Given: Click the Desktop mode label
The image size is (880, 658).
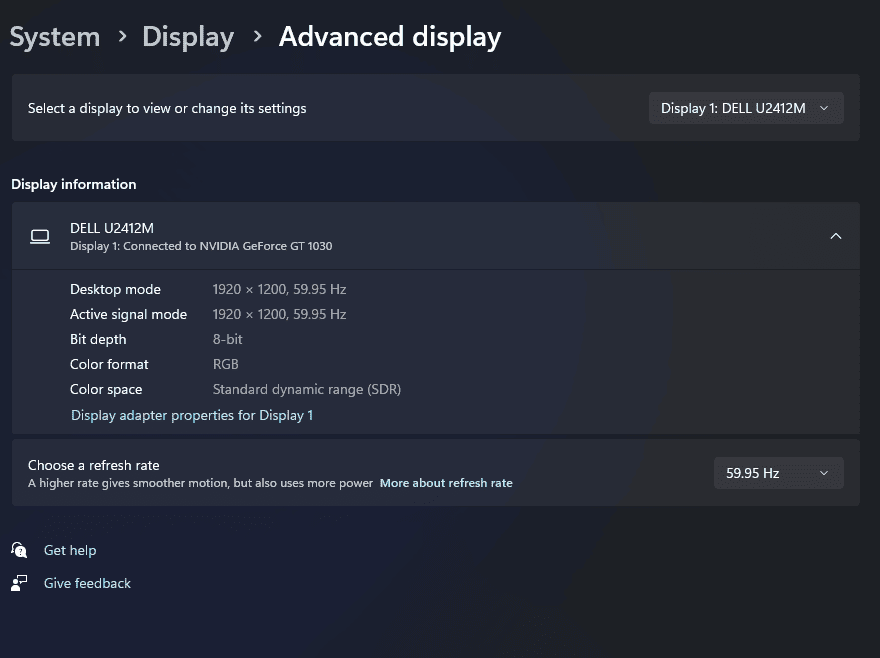Looking at the screenshot, I should [x=115, y=289].
